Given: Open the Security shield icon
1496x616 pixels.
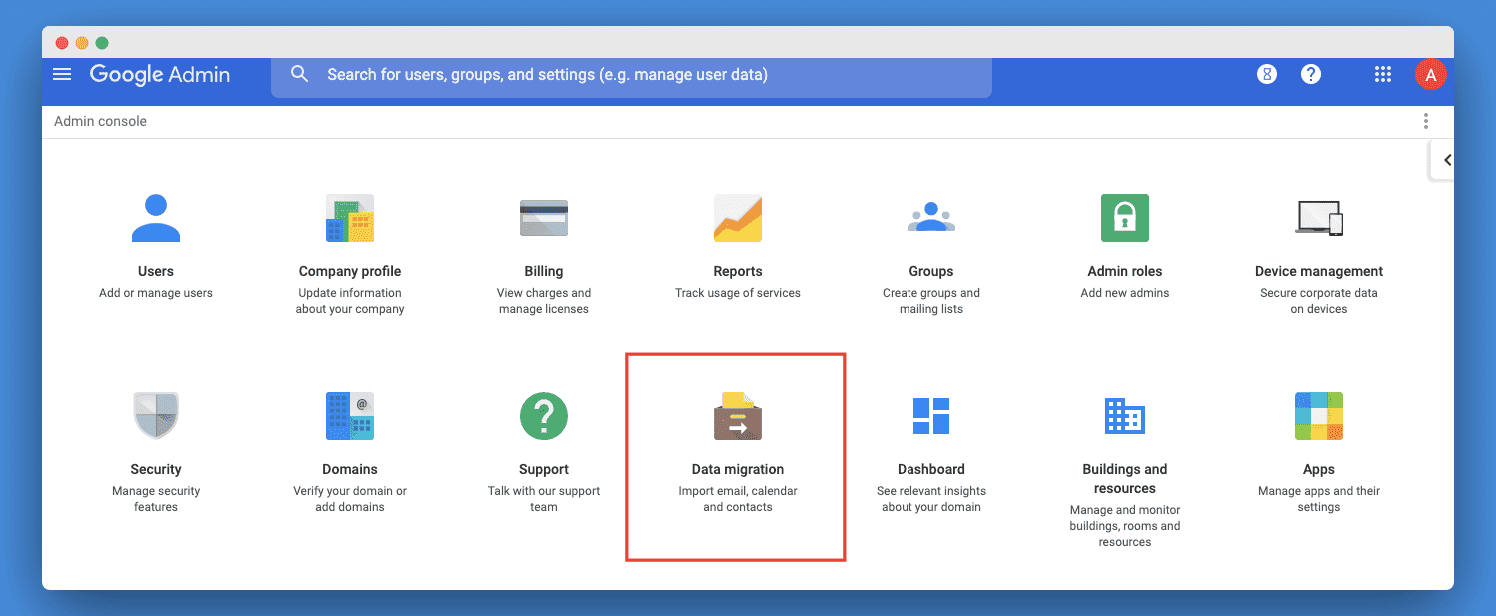Looking at the screenshot, I should click(156, 416).
